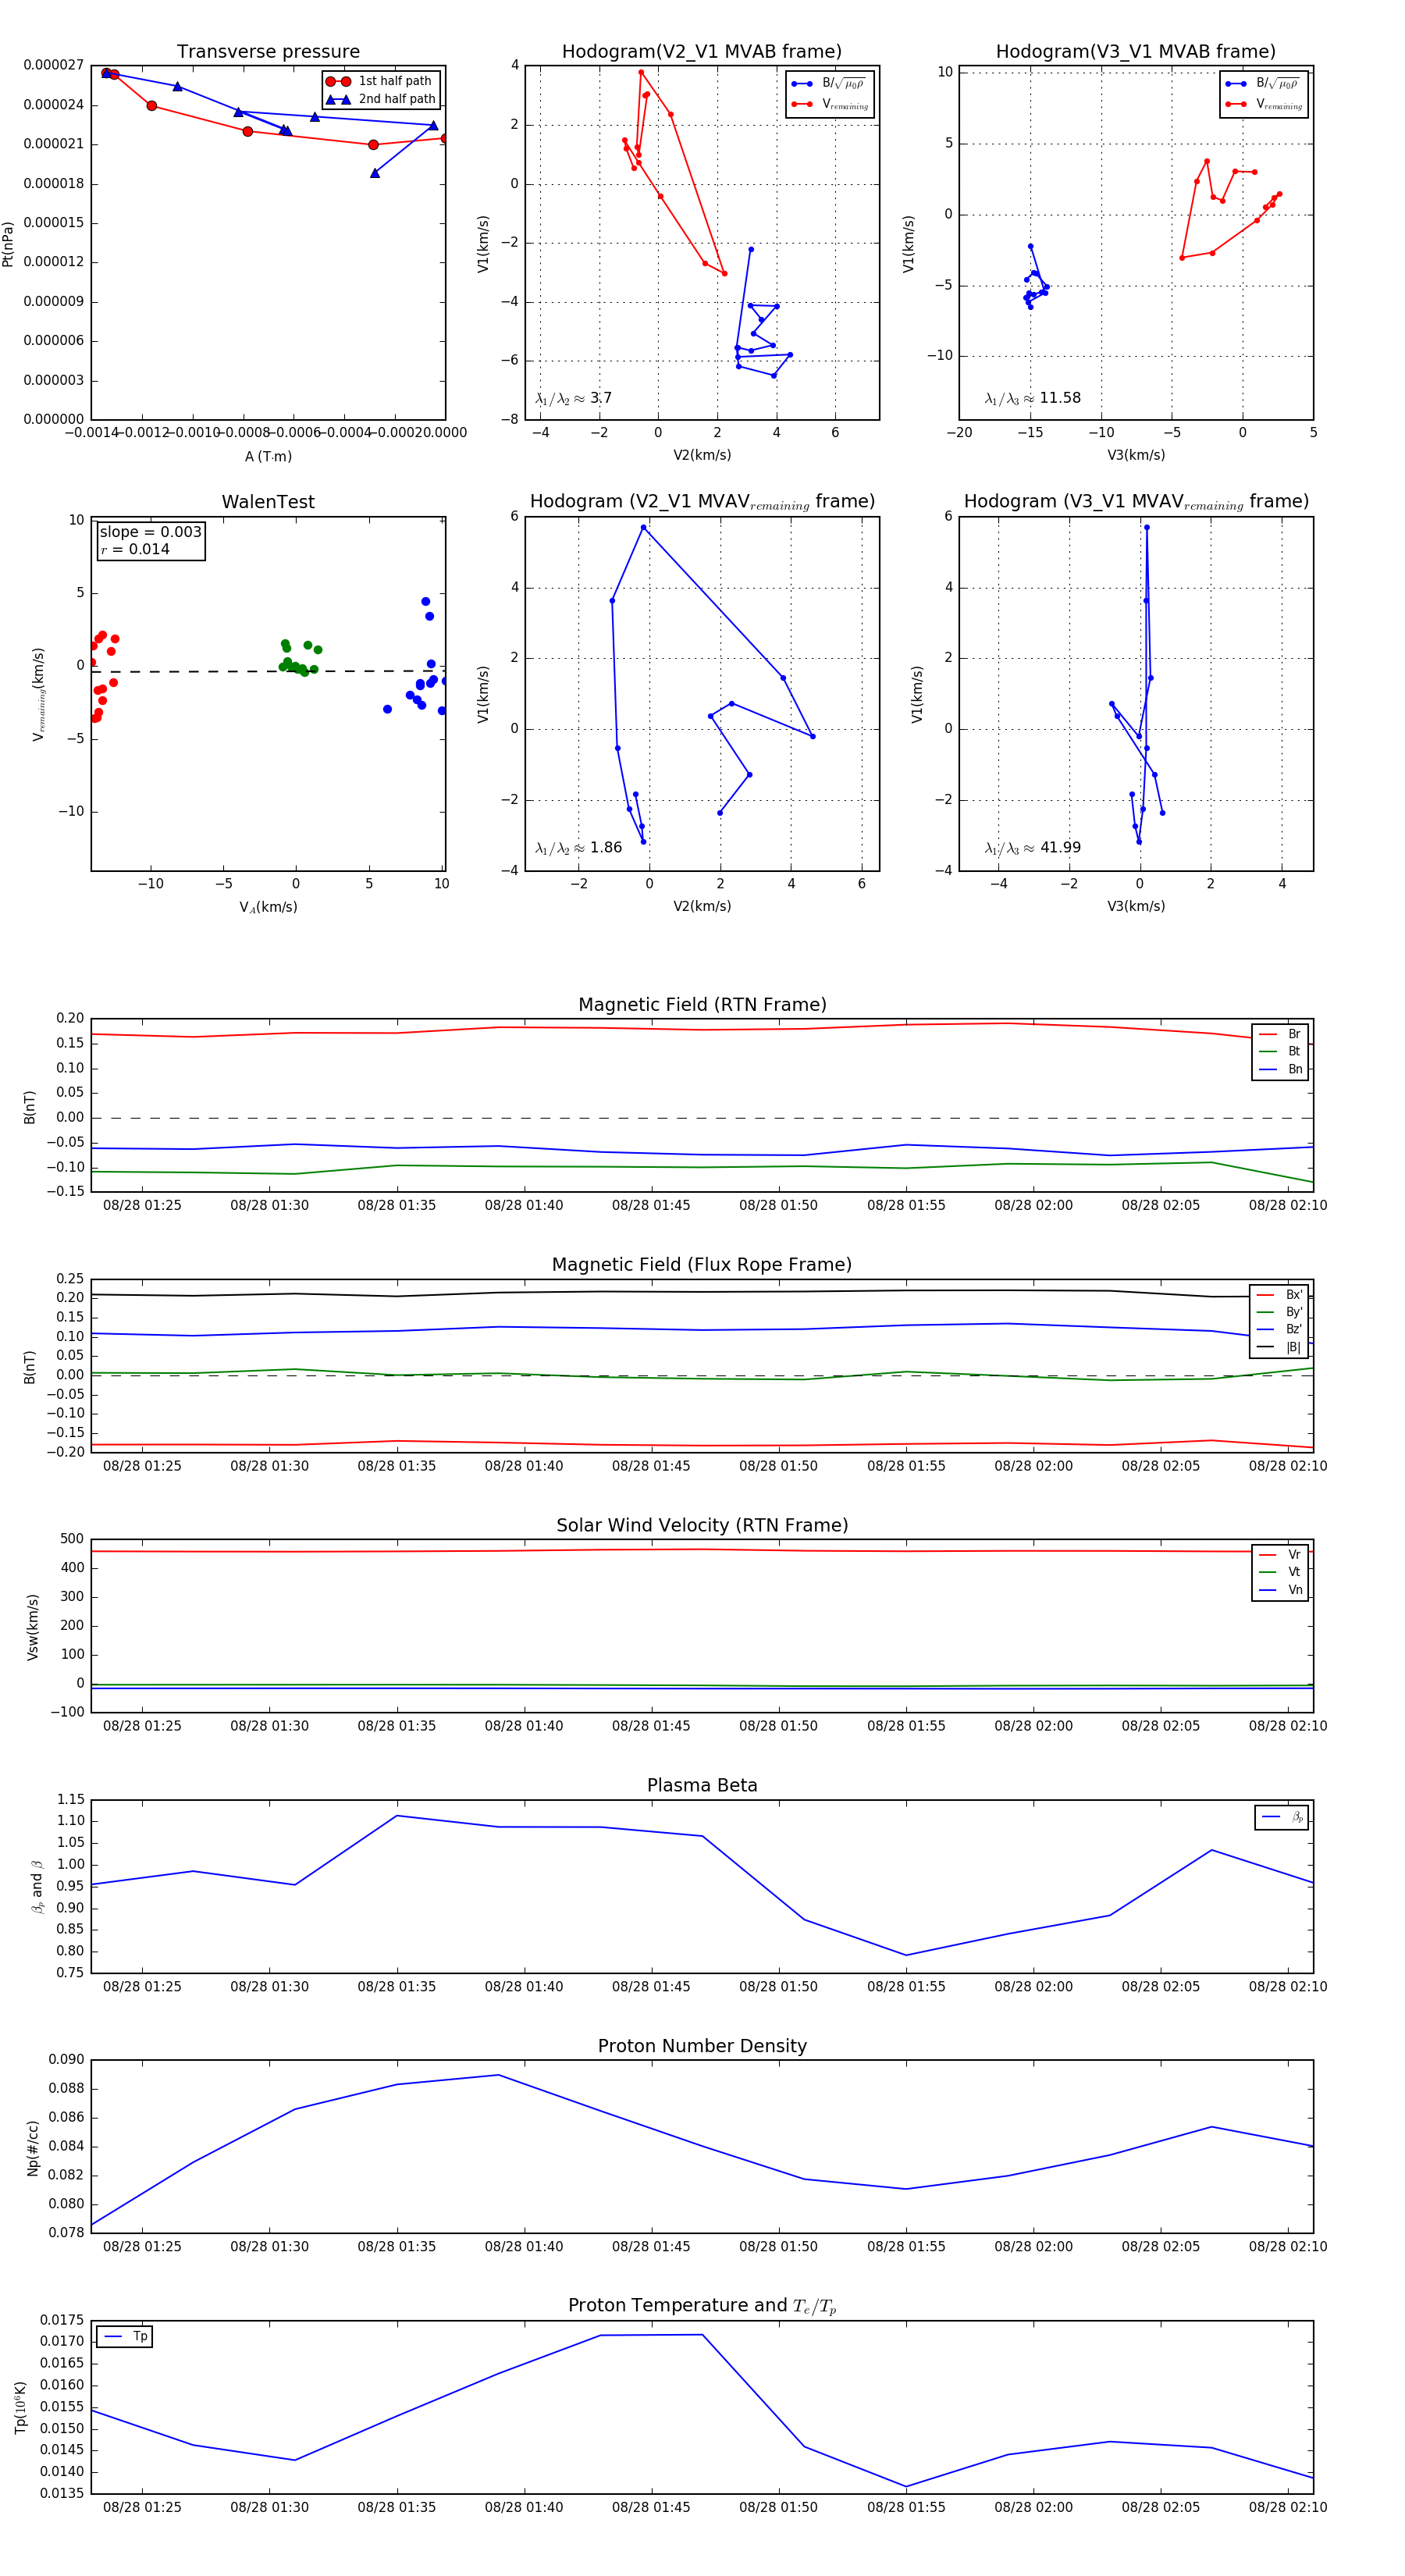1405x2576 pixels.
Task: Select the "|B|" legend entry
Action: pyautogui.click(x=1279, y=1347)
